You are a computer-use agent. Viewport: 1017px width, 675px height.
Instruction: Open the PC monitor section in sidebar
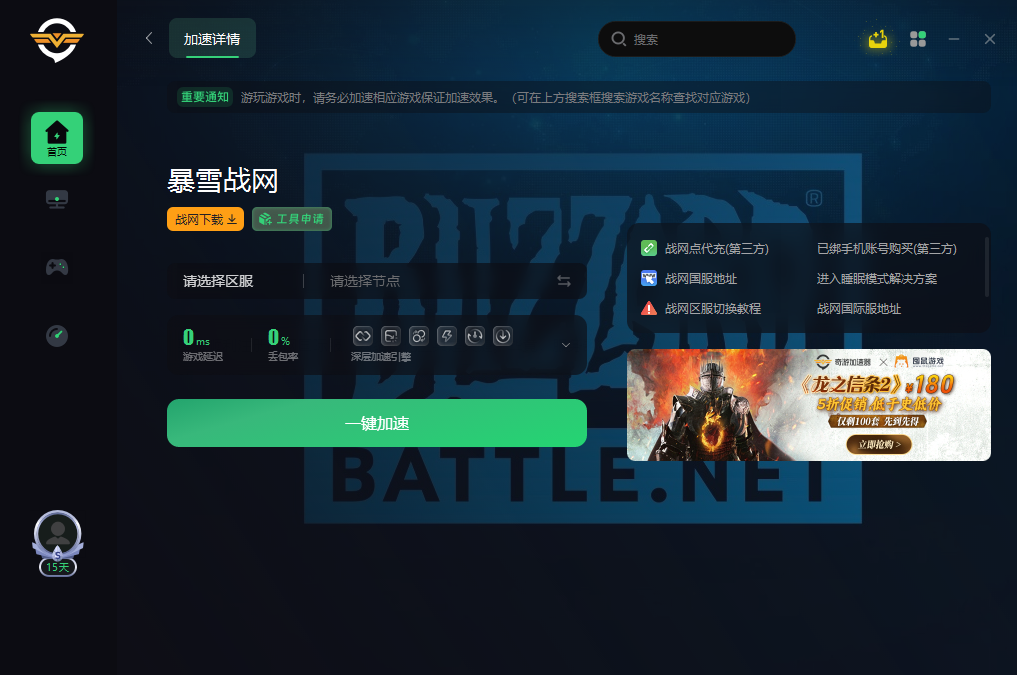(57, 199)
